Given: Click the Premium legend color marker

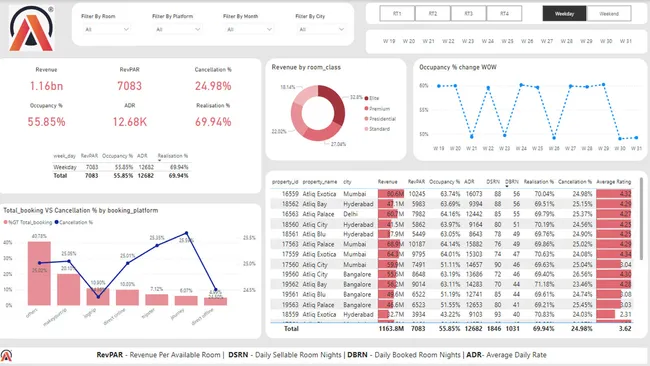Looking at the screenshot, I should pos(366,109).
